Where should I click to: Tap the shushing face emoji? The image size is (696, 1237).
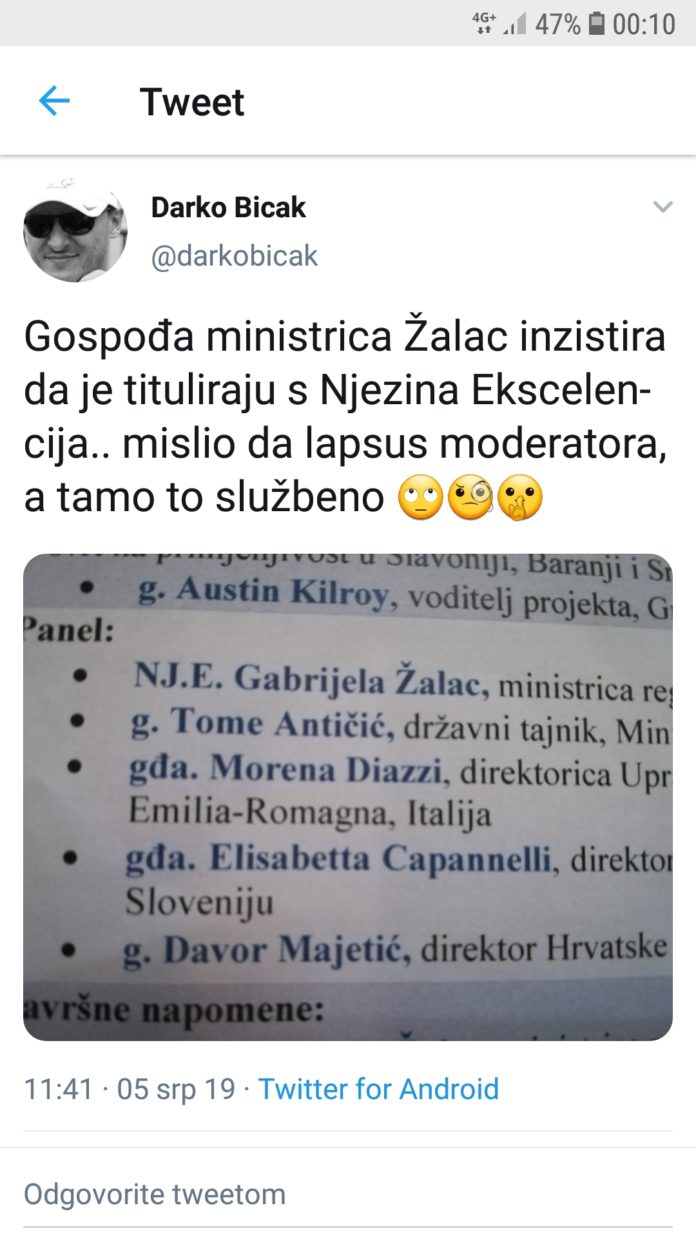click(520, 498)
